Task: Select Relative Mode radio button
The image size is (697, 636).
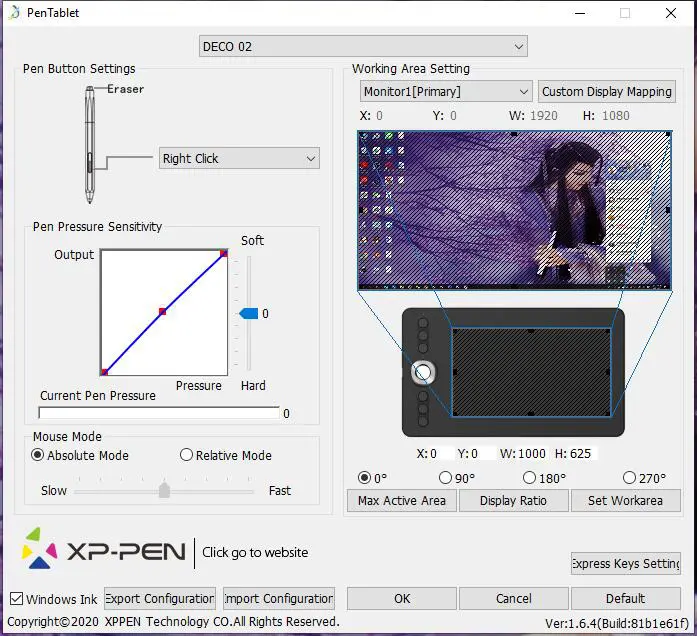Action: [186, 456]
